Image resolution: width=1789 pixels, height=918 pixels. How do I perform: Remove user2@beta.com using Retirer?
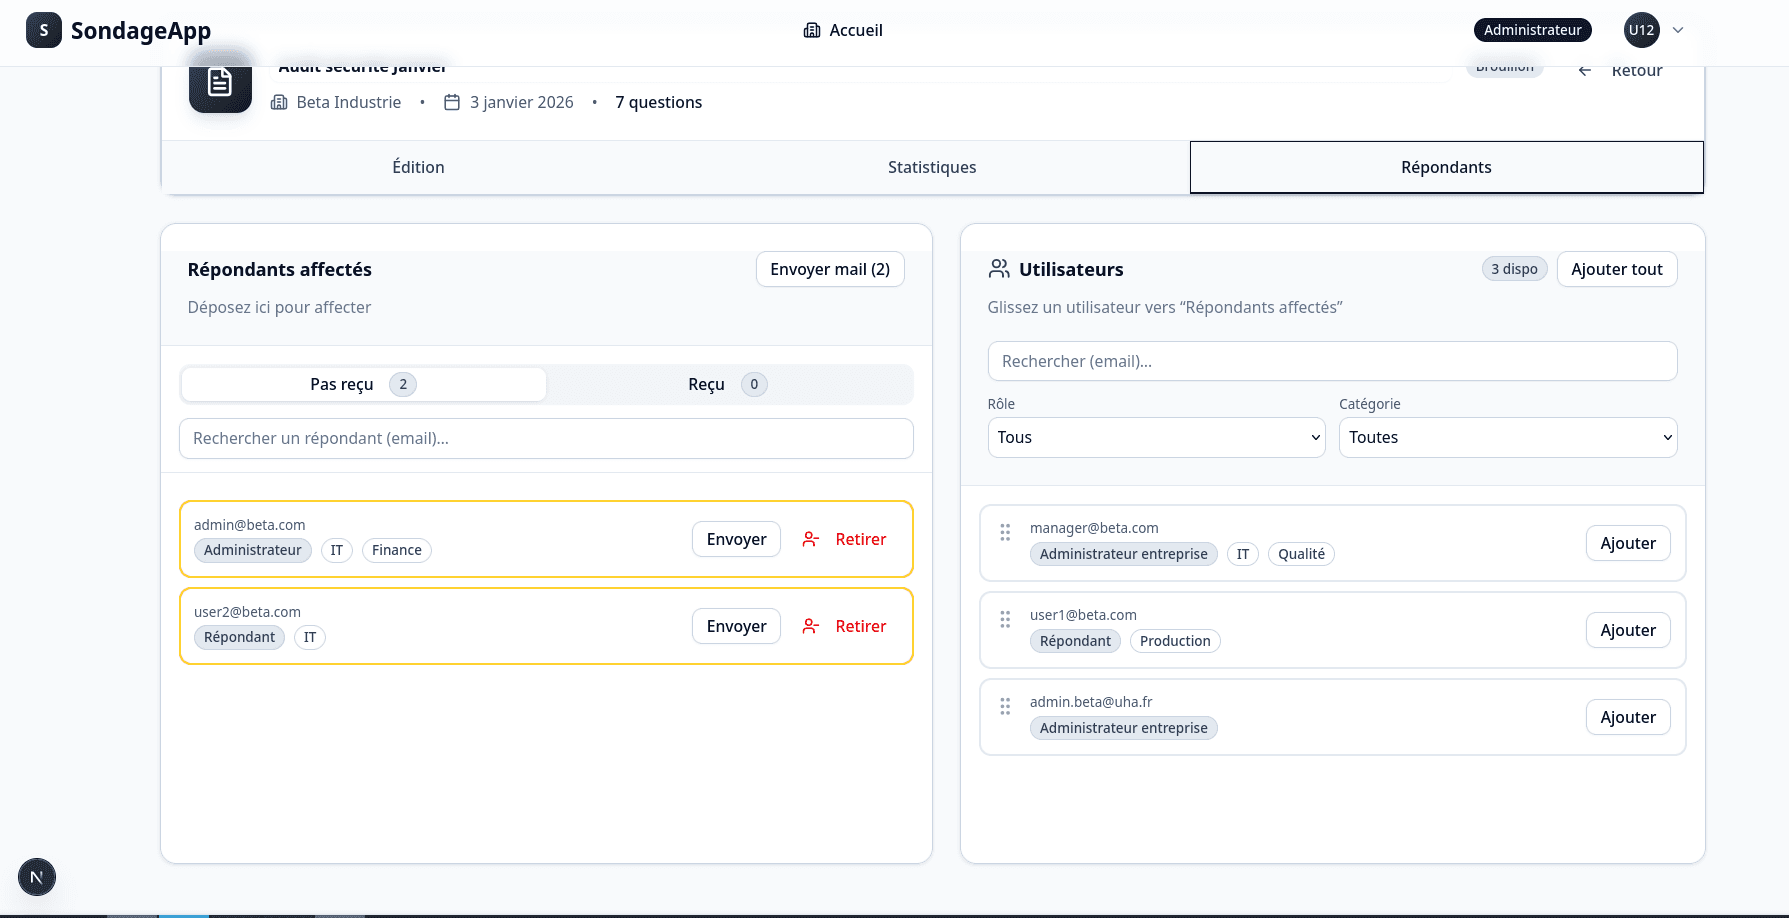pyautogui.click(x=844, y=626)
